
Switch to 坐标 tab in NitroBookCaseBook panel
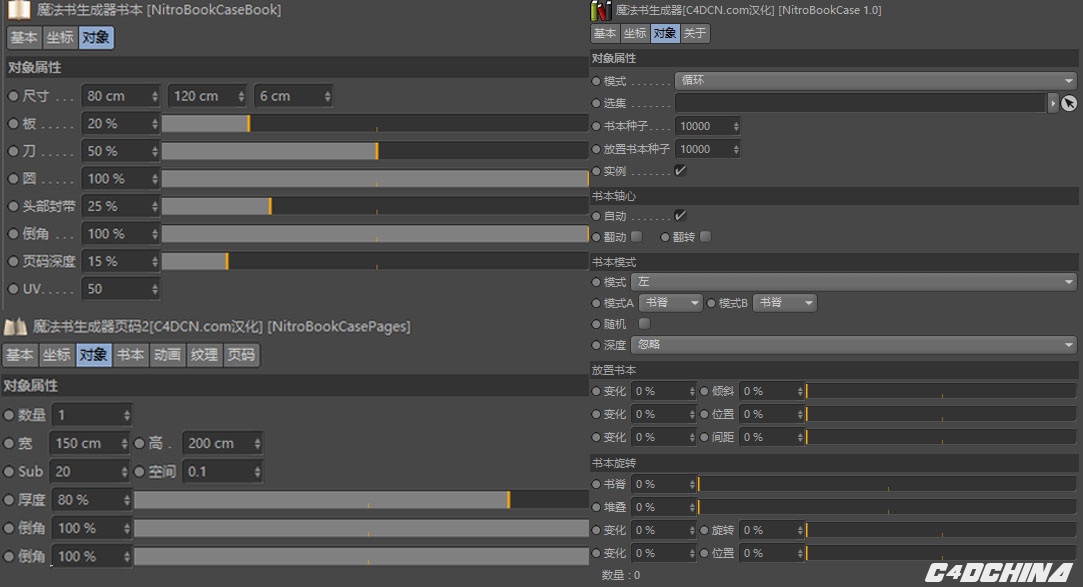60,37
